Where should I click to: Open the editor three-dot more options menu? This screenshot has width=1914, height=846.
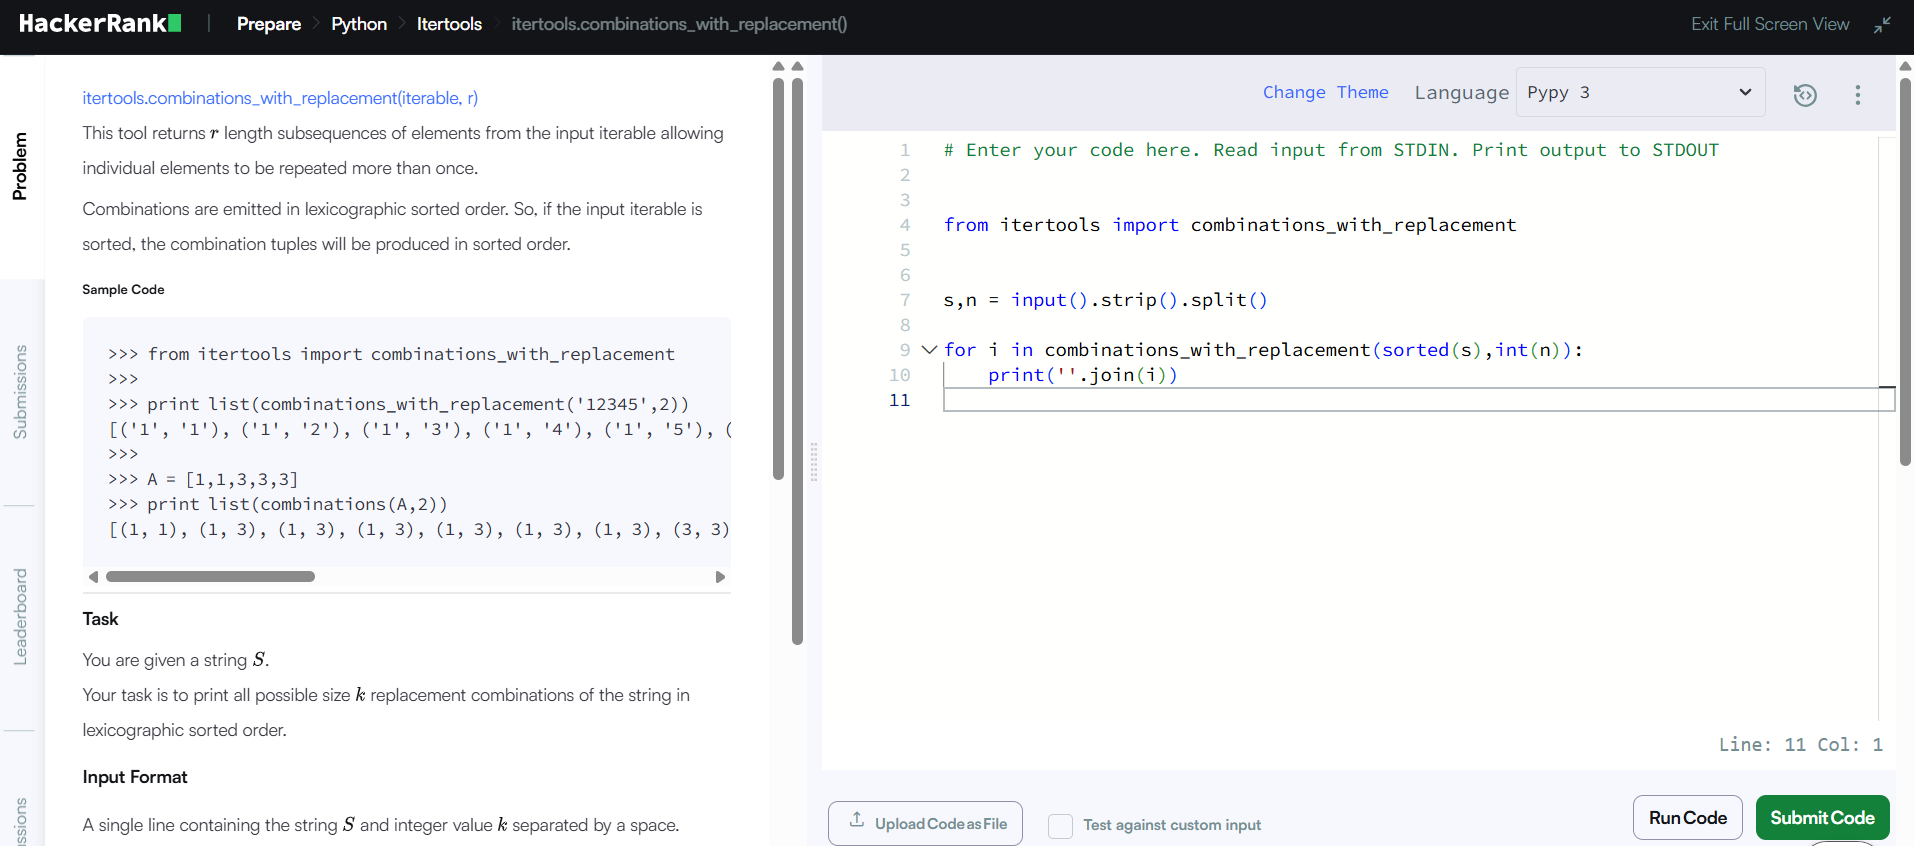tap(1857, 95)
